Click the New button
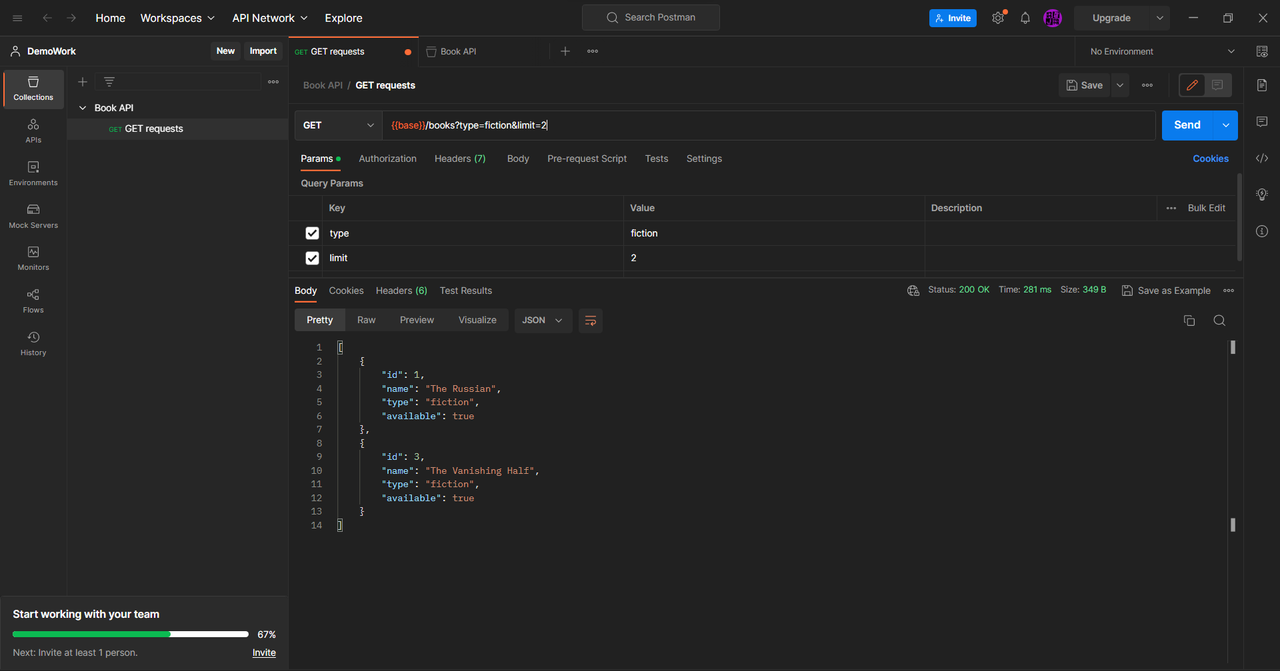Screen dimensions: 1280x671 [x=226, y=51]
